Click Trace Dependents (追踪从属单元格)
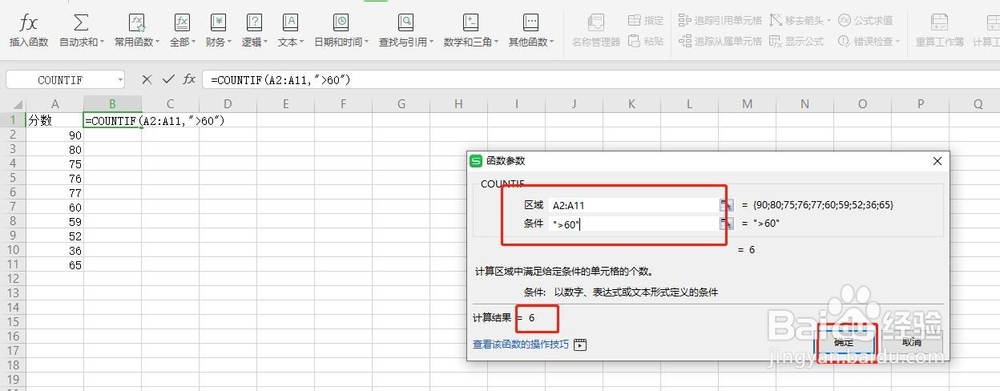Viewport: 1000px width, 391px height. tap(720, 41)
